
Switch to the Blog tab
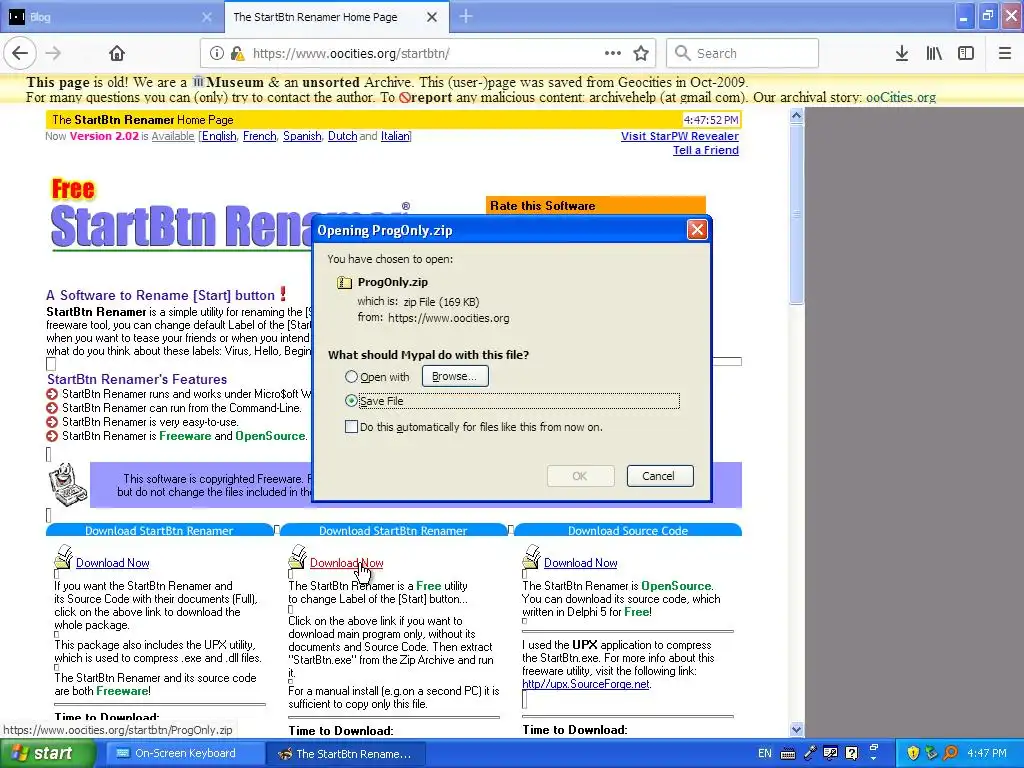[112, 17]
